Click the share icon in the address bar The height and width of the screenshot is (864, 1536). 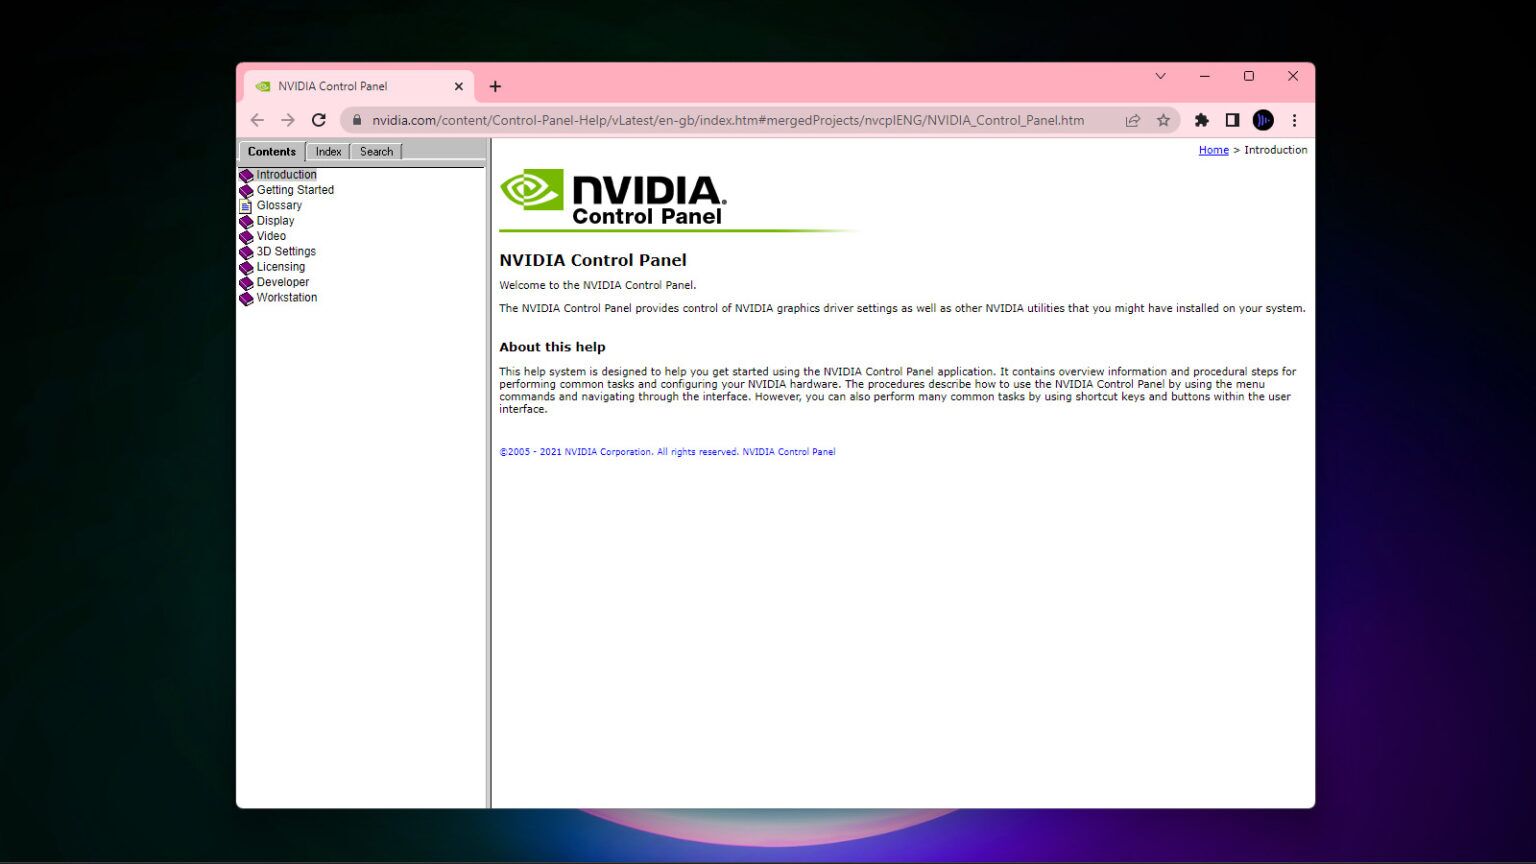(1132, 120)
